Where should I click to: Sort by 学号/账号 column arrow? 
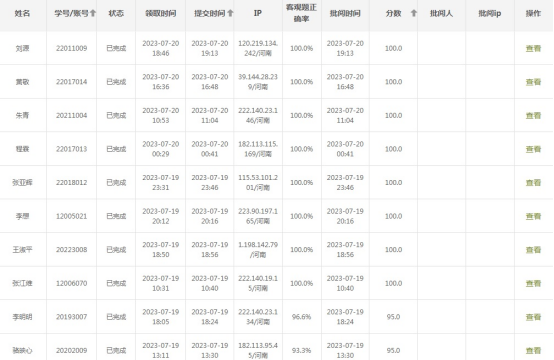pyautogui.click(x=93, y=13)
